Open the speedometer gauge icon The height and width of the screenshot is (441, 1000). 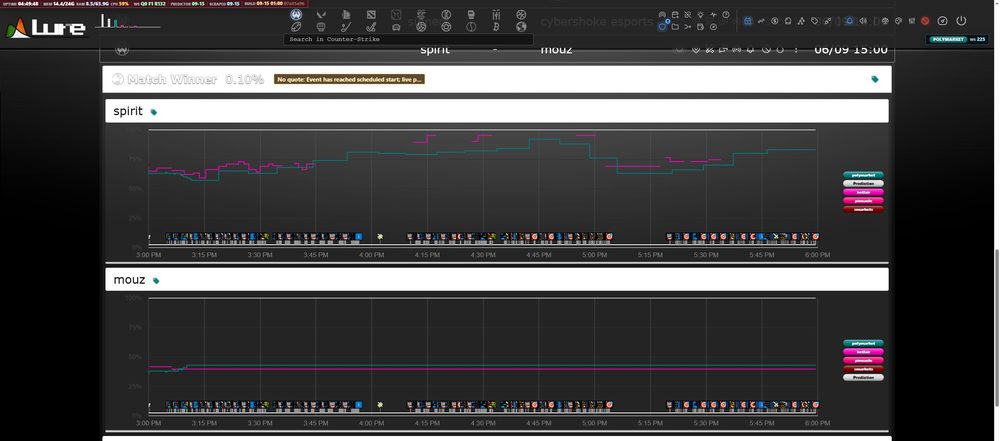943,20
